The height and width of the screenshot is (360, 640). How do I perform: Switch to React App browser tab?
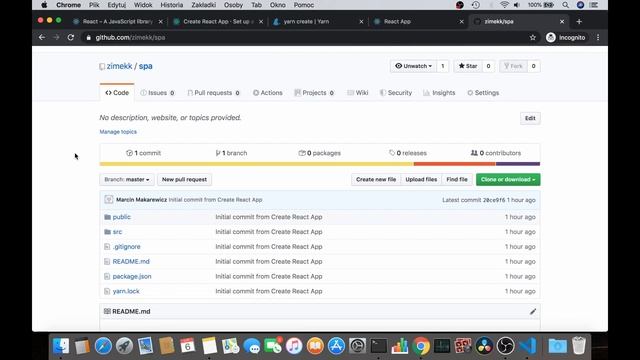click(x=419, y=22)
